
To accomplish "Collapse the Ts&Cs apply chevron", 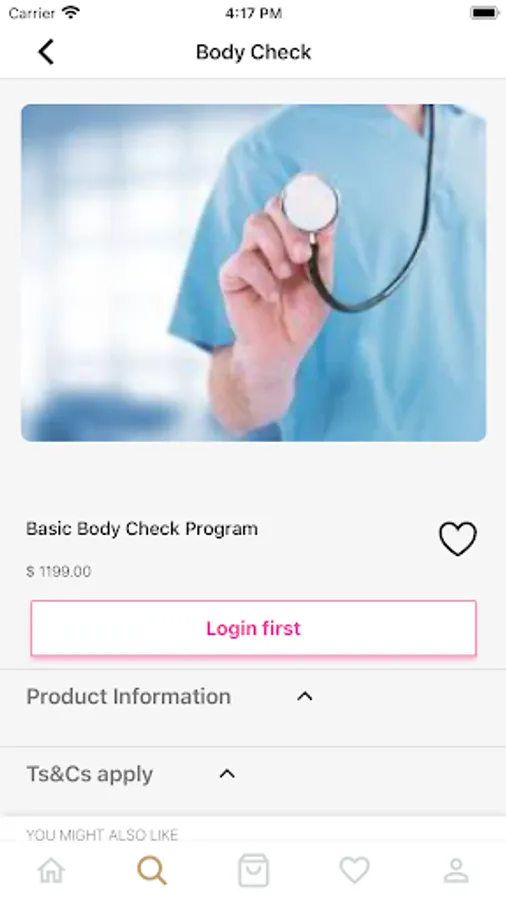I will click(x=227, y=774).
